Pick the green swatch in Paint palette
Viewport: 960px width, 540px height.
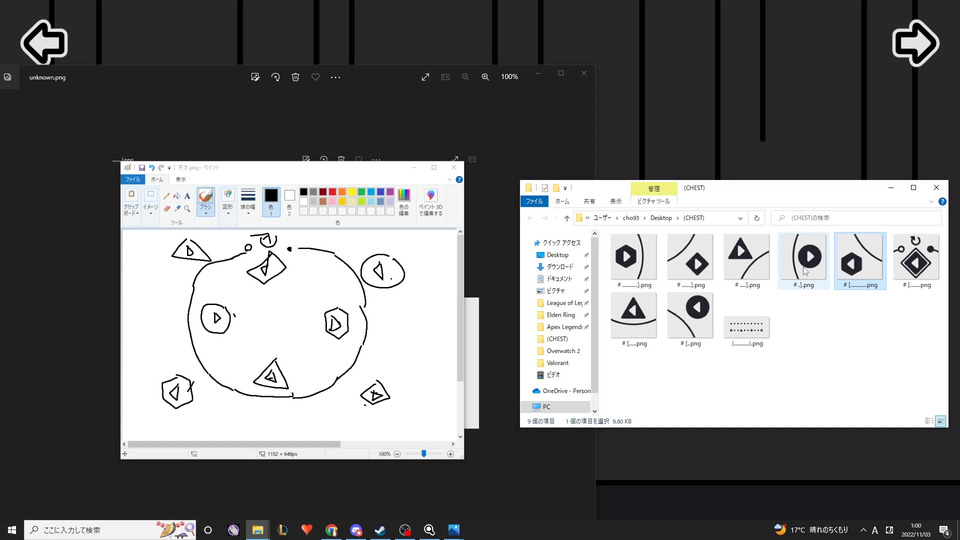(361, 192)
